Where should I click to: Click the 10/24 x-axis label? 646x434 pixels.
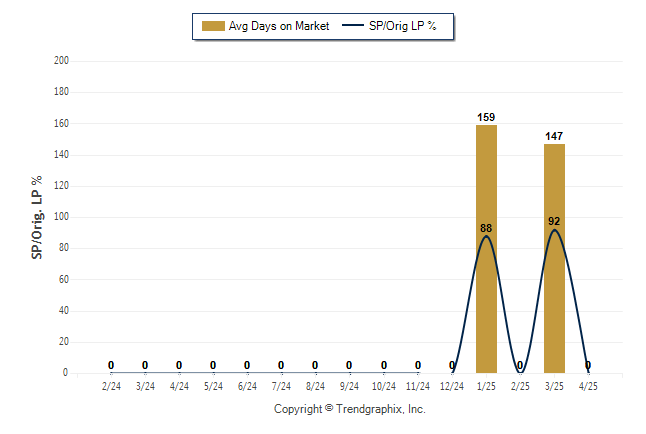point(384,386)
